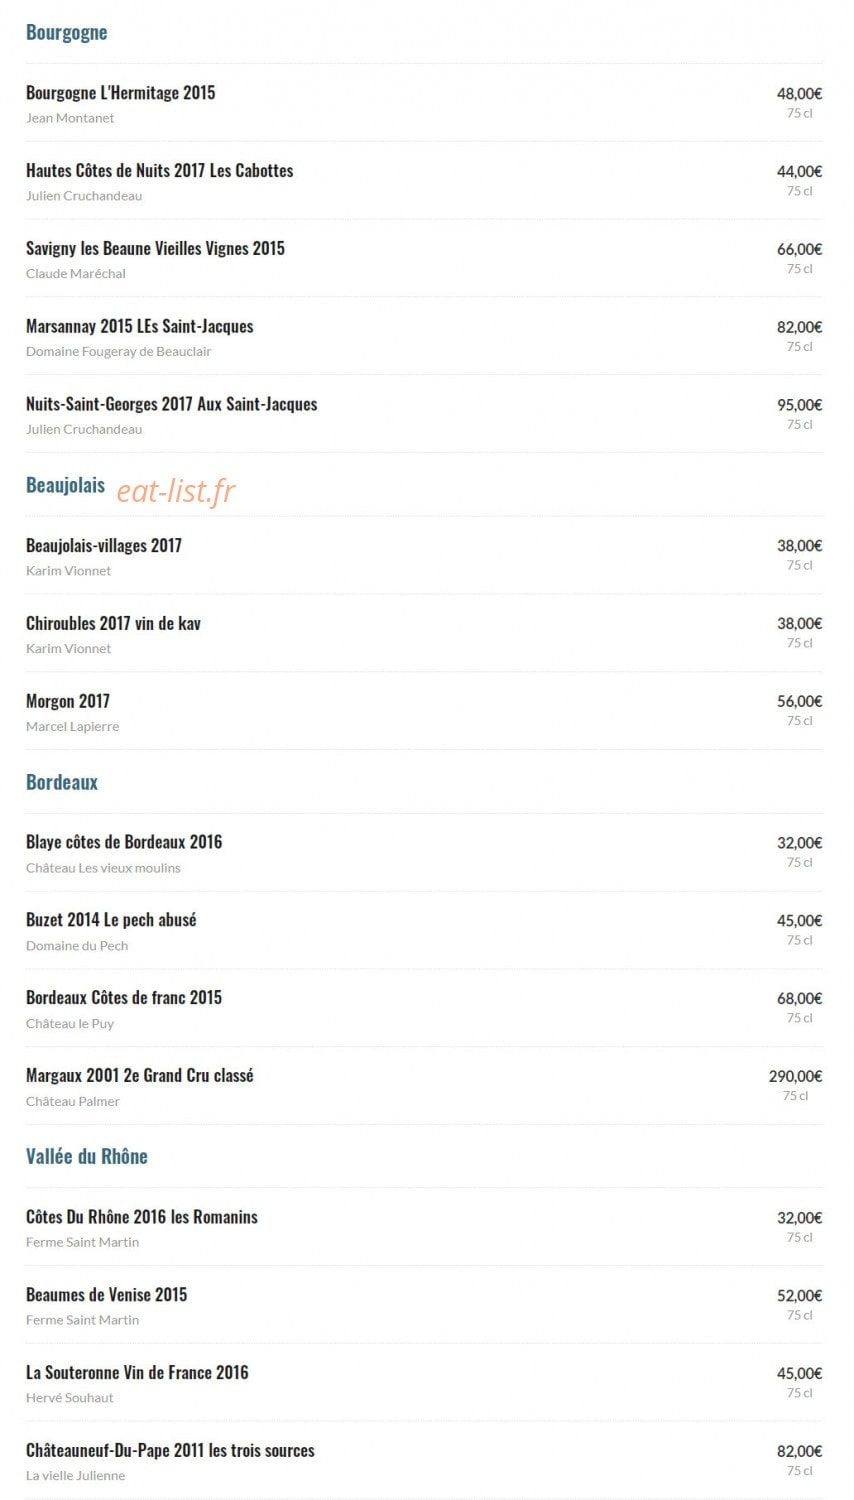Screen dimensions: 854x1500
Task: Open Nuits-Saint-Georges 2017 Aux Saint-Jacques
Action: (x=171, y=405)
